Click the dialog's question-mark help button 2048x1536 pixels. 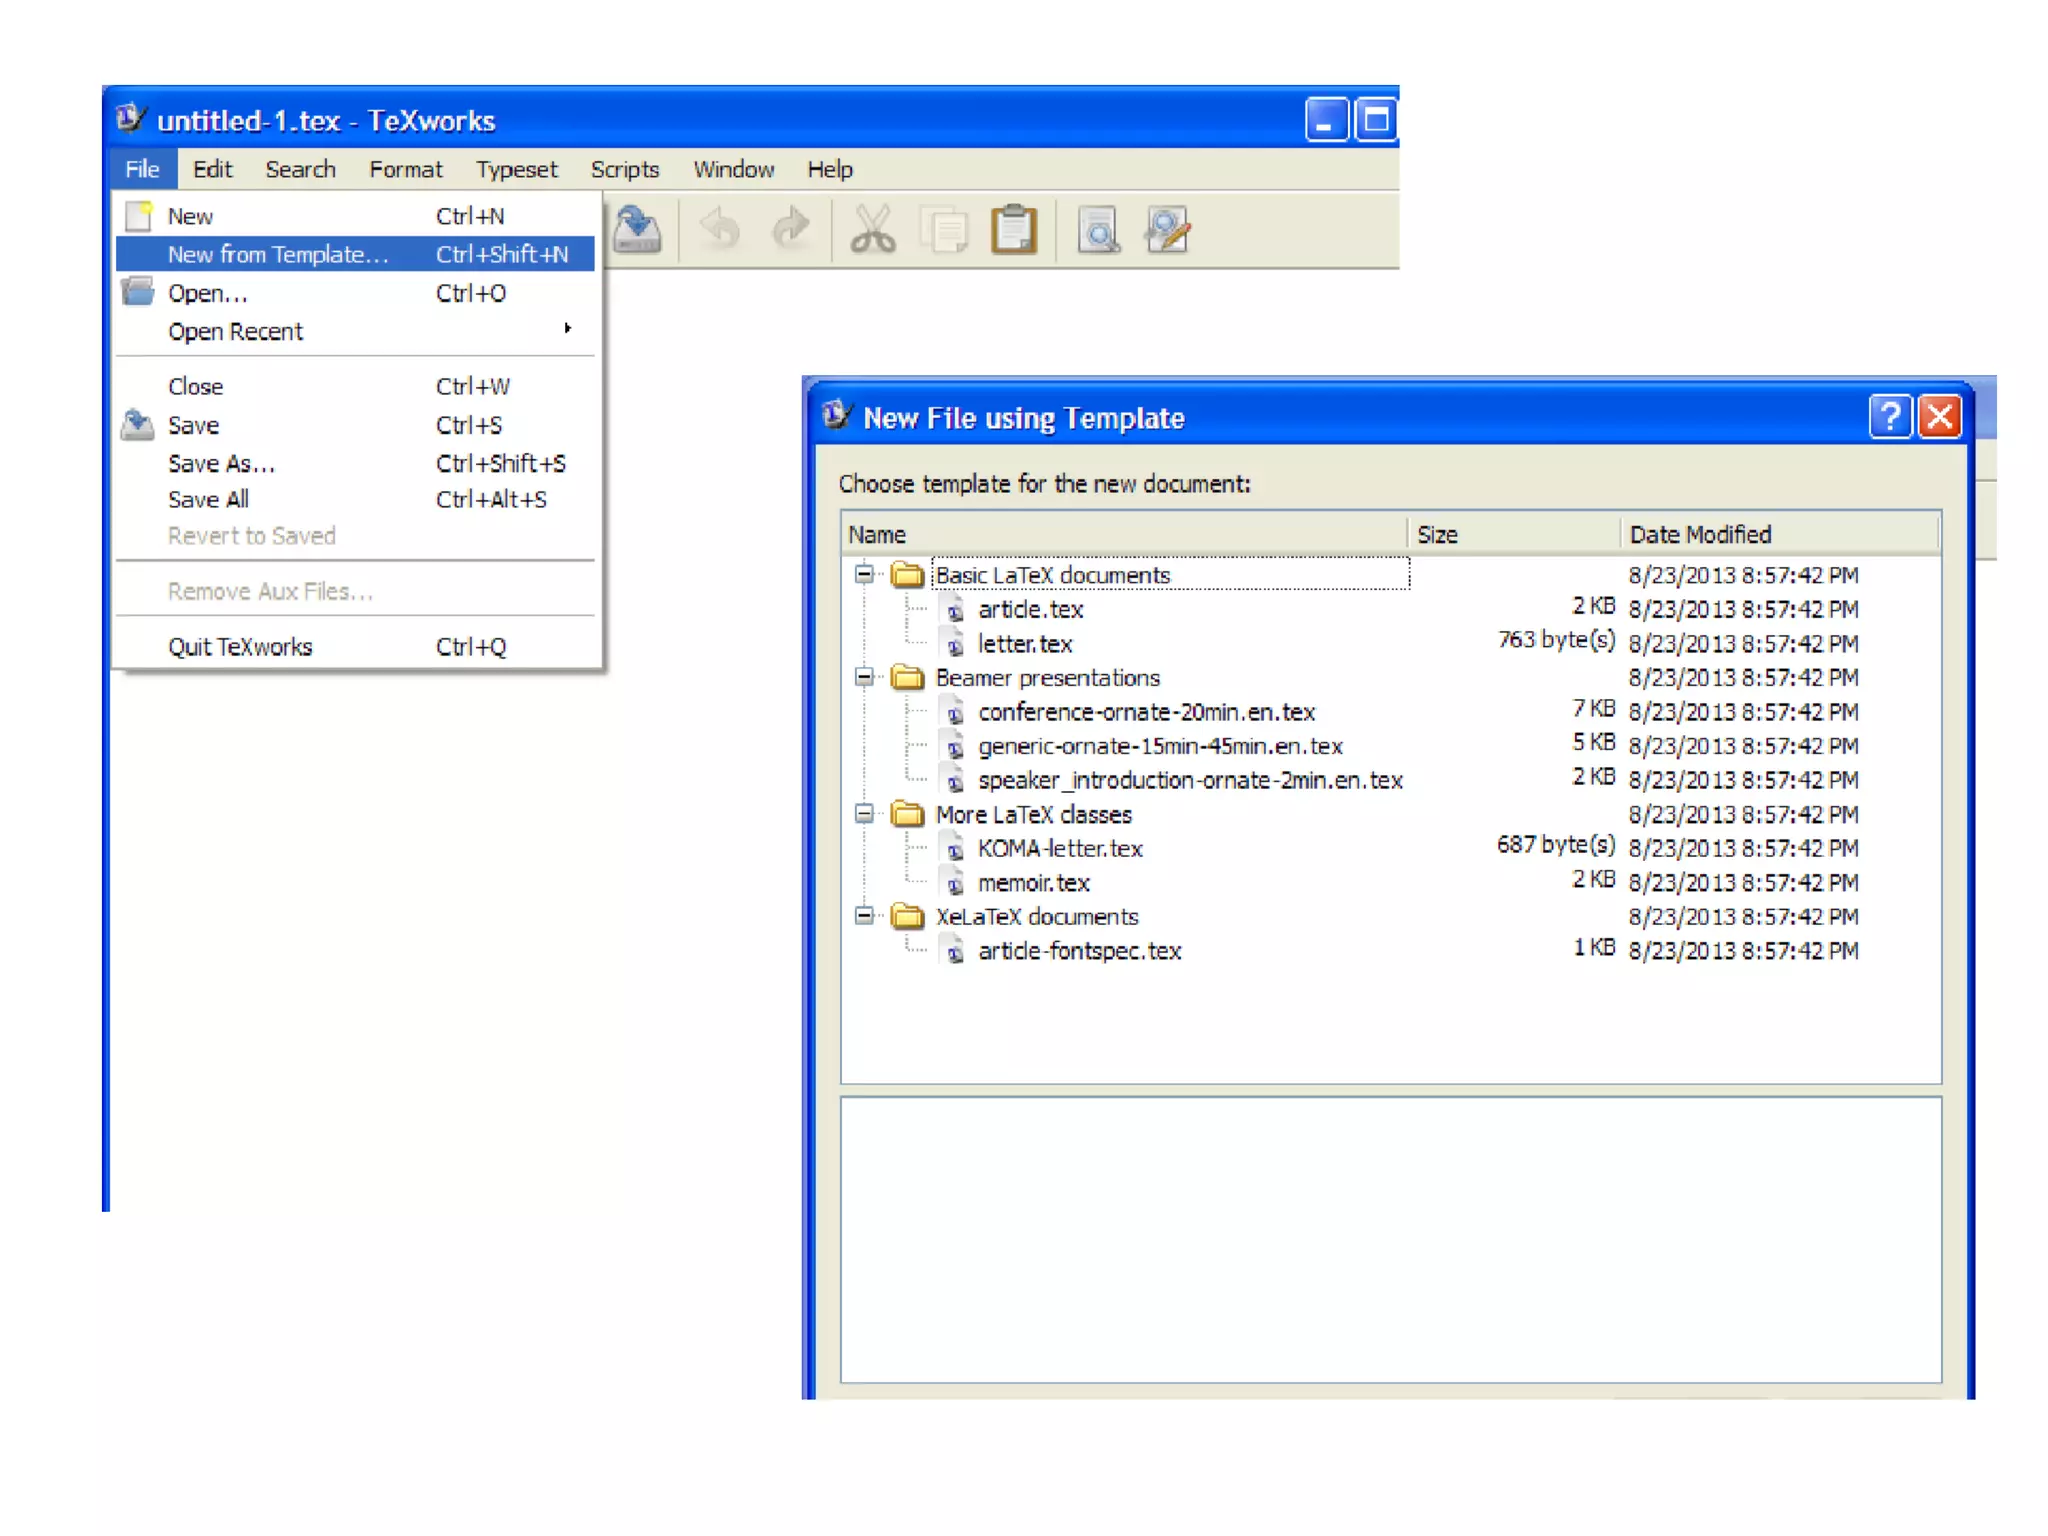coord(1889,416)
